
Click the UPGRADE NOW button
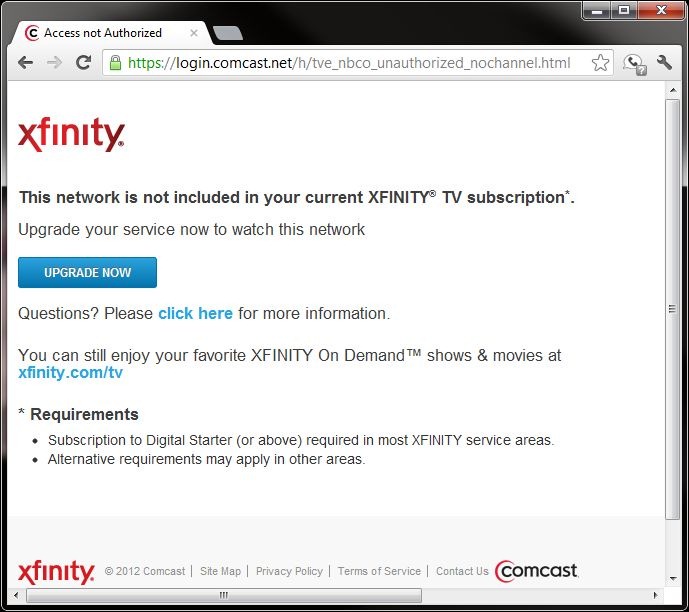coord(87,272)
